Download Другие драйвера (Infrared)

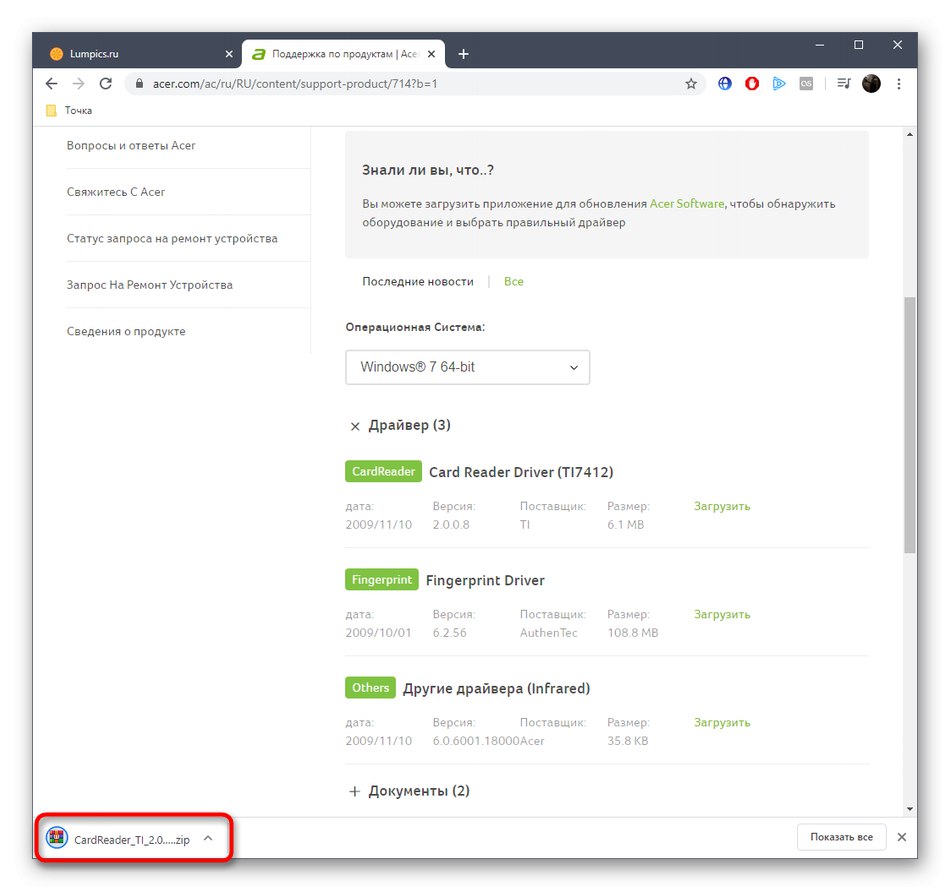(722, 722)
